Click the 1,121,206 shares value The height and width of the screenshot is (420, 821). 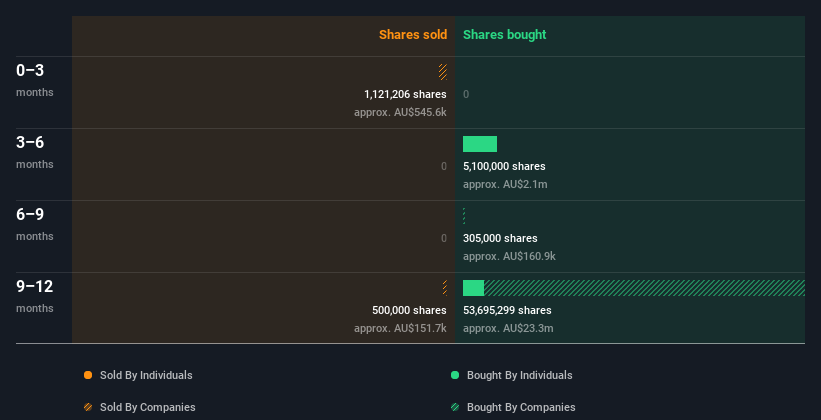(x=405, y=94)
